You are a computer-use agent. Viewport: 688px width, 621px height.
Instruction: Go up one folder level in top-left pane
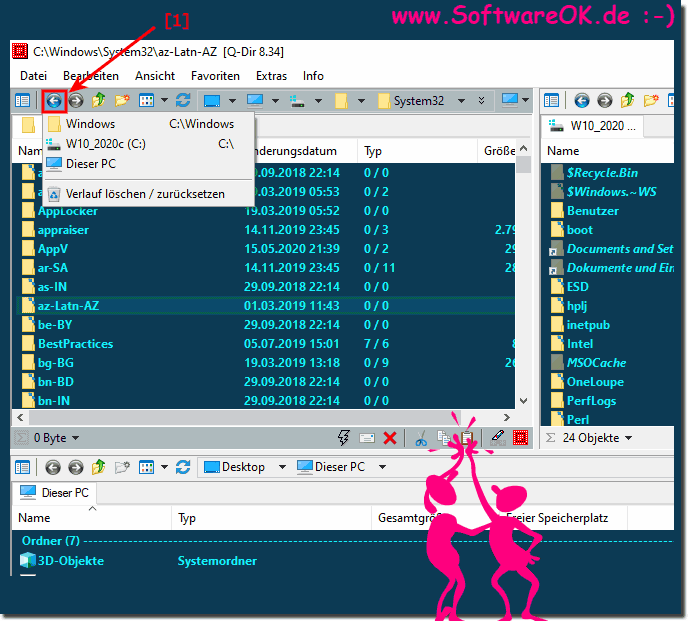99,101
